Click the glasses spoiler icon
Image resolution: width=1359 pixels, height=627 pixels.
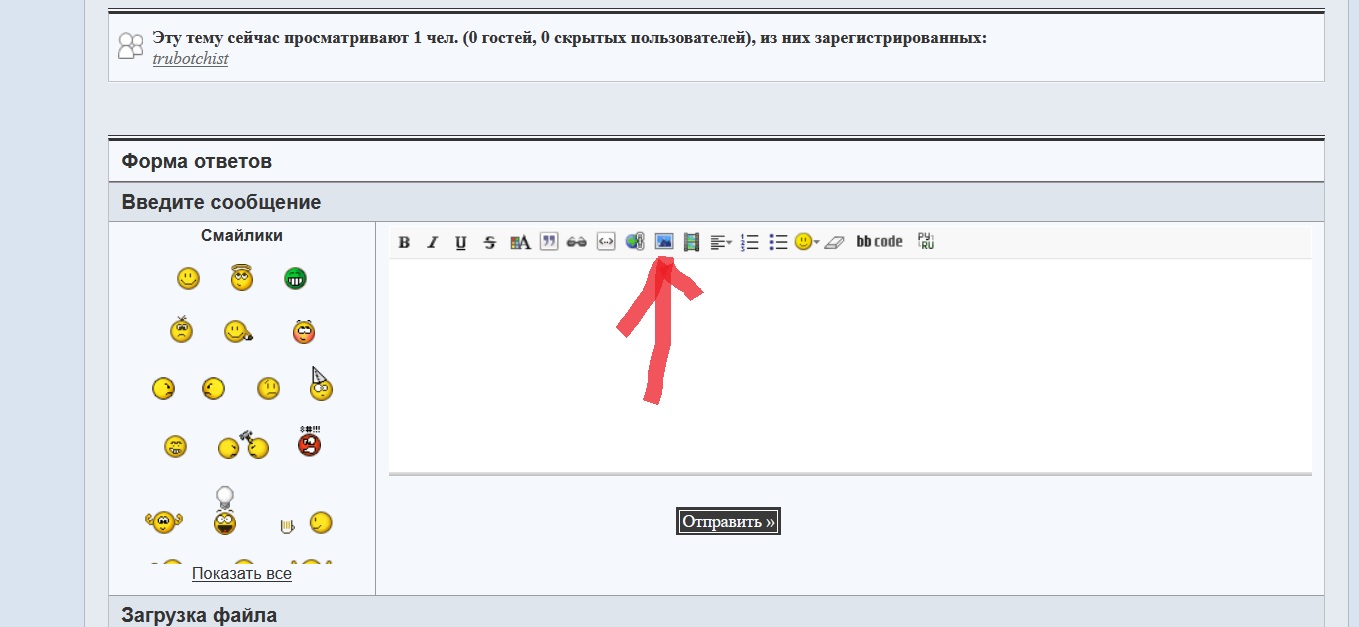[x=576, y=242]
